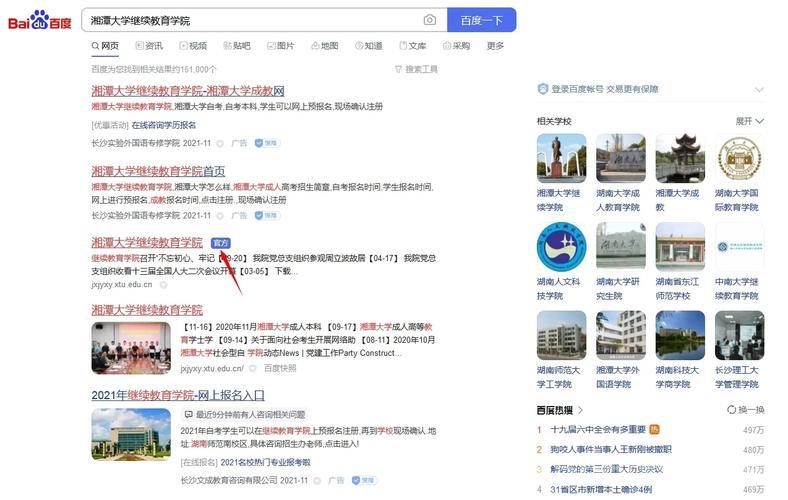Open hot search 十九届六中全会有多重要
Image resolution: width=788 pixels, height=500 pixels.
point(598,430)
